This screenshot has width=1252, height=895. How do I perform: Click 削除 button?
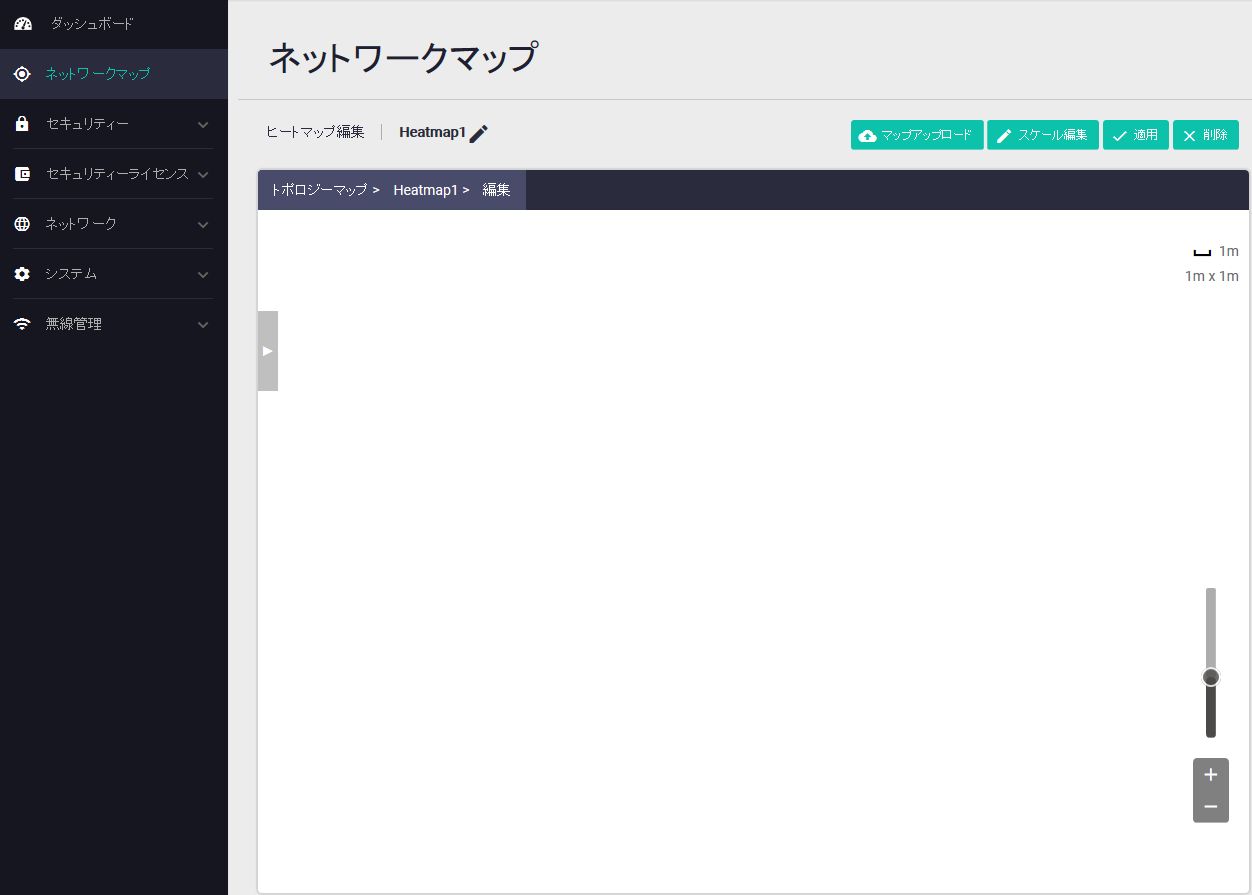(x=1206, y=135)
